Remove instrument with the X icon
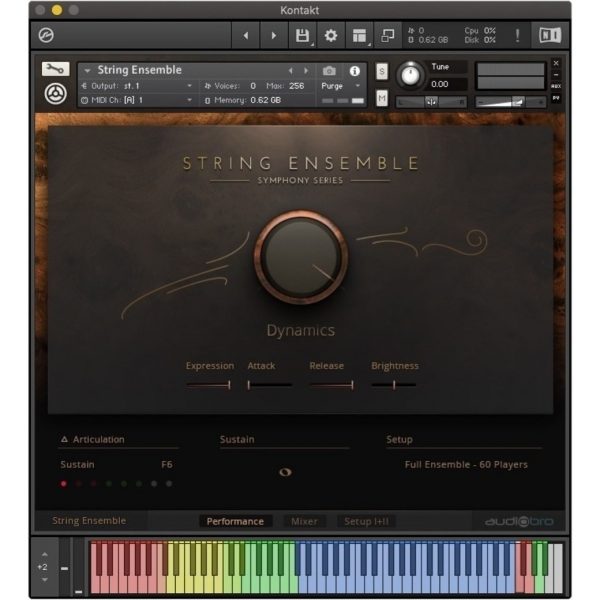600x600 pixels. click(556, 63)
